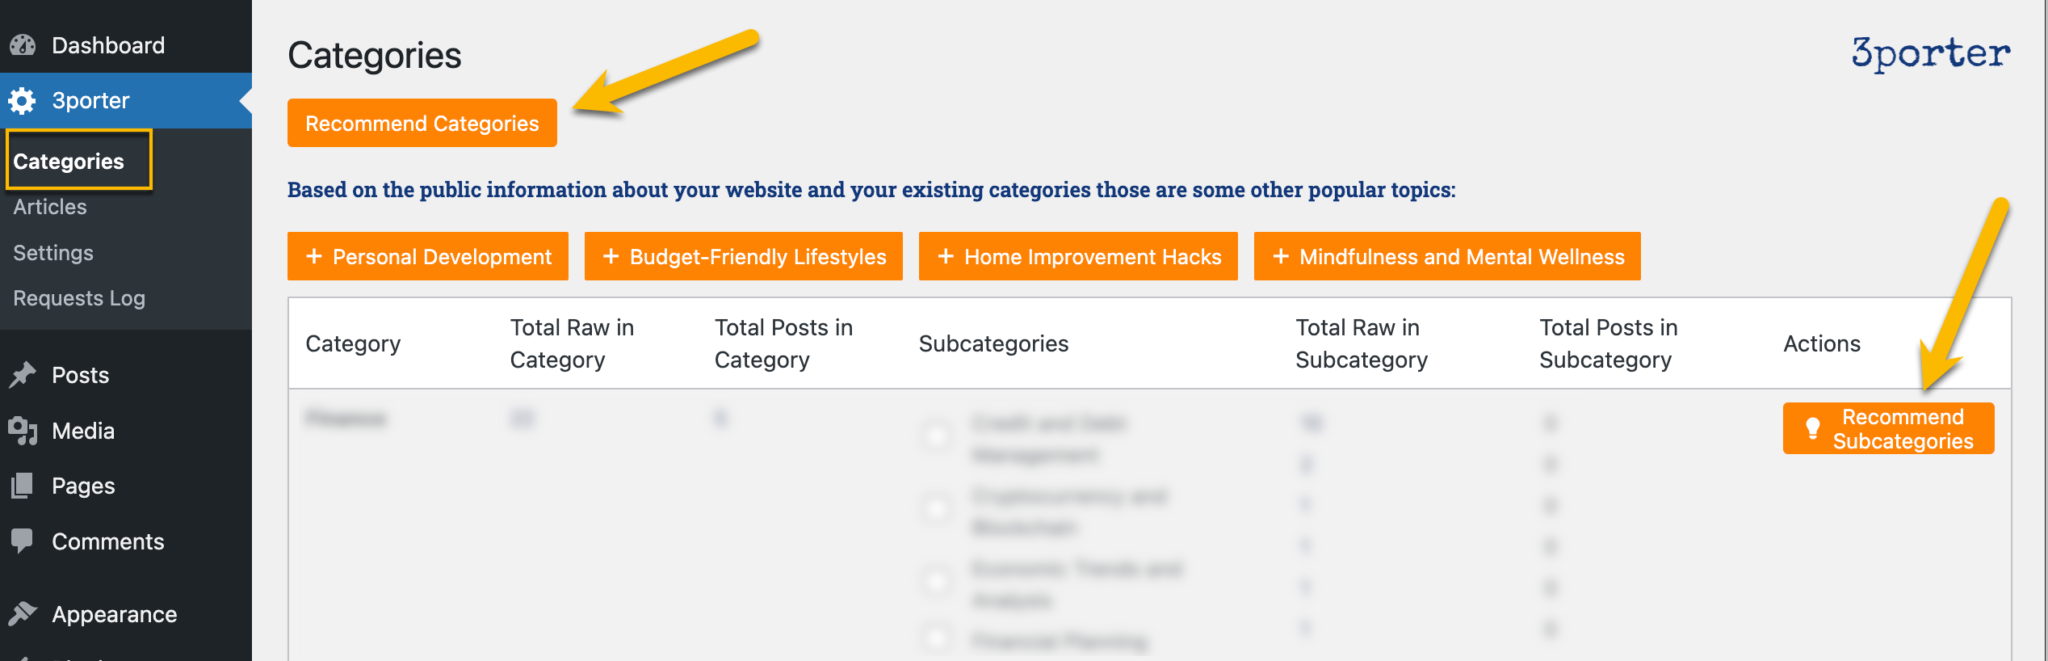
Task: Click the Appearance paintbrush icon
Action: (22, 614)
